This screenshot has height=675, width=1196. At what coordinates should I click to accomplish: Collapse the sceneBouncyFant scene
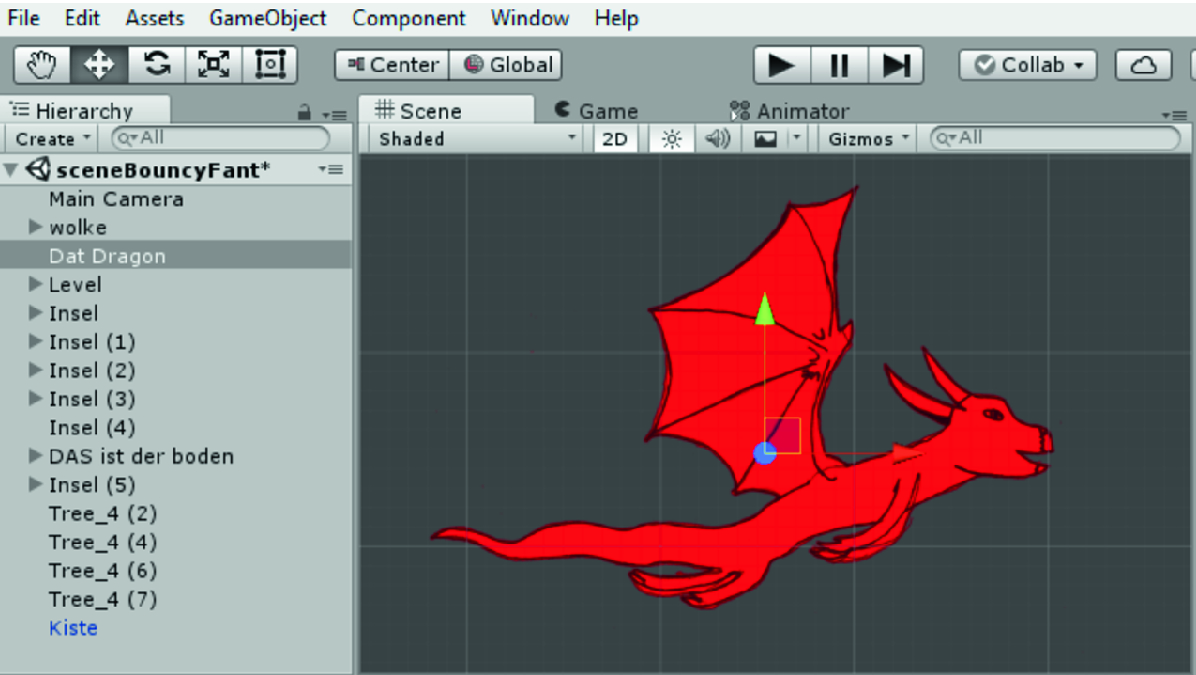click(11, 169)
